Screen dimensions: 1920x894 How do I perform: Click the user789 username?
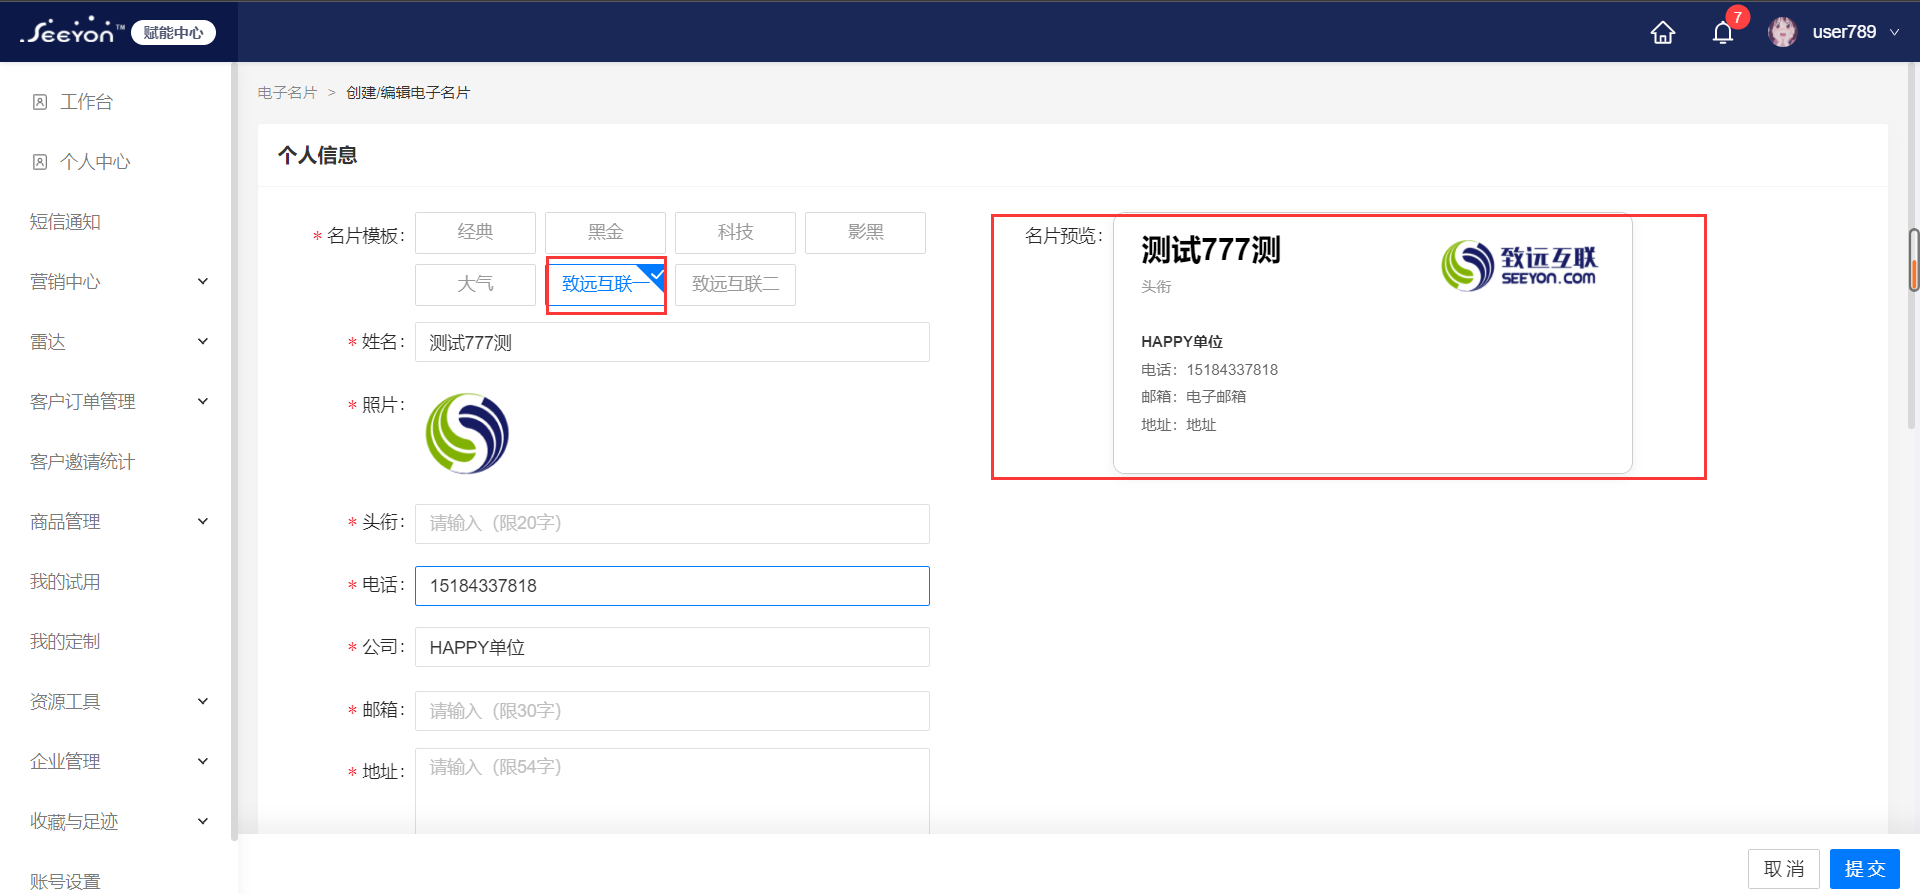coord(1844,32)
